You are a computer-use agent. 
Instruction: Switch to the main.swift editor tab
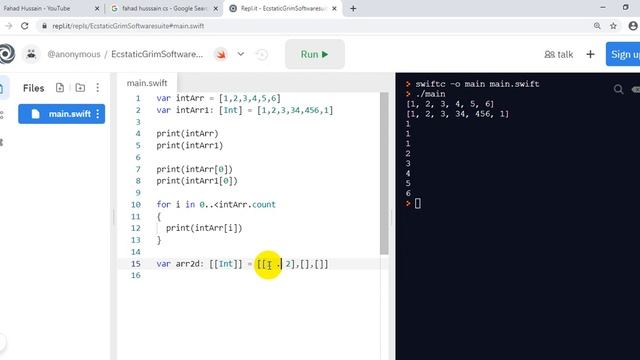click(x=147, y=83)
